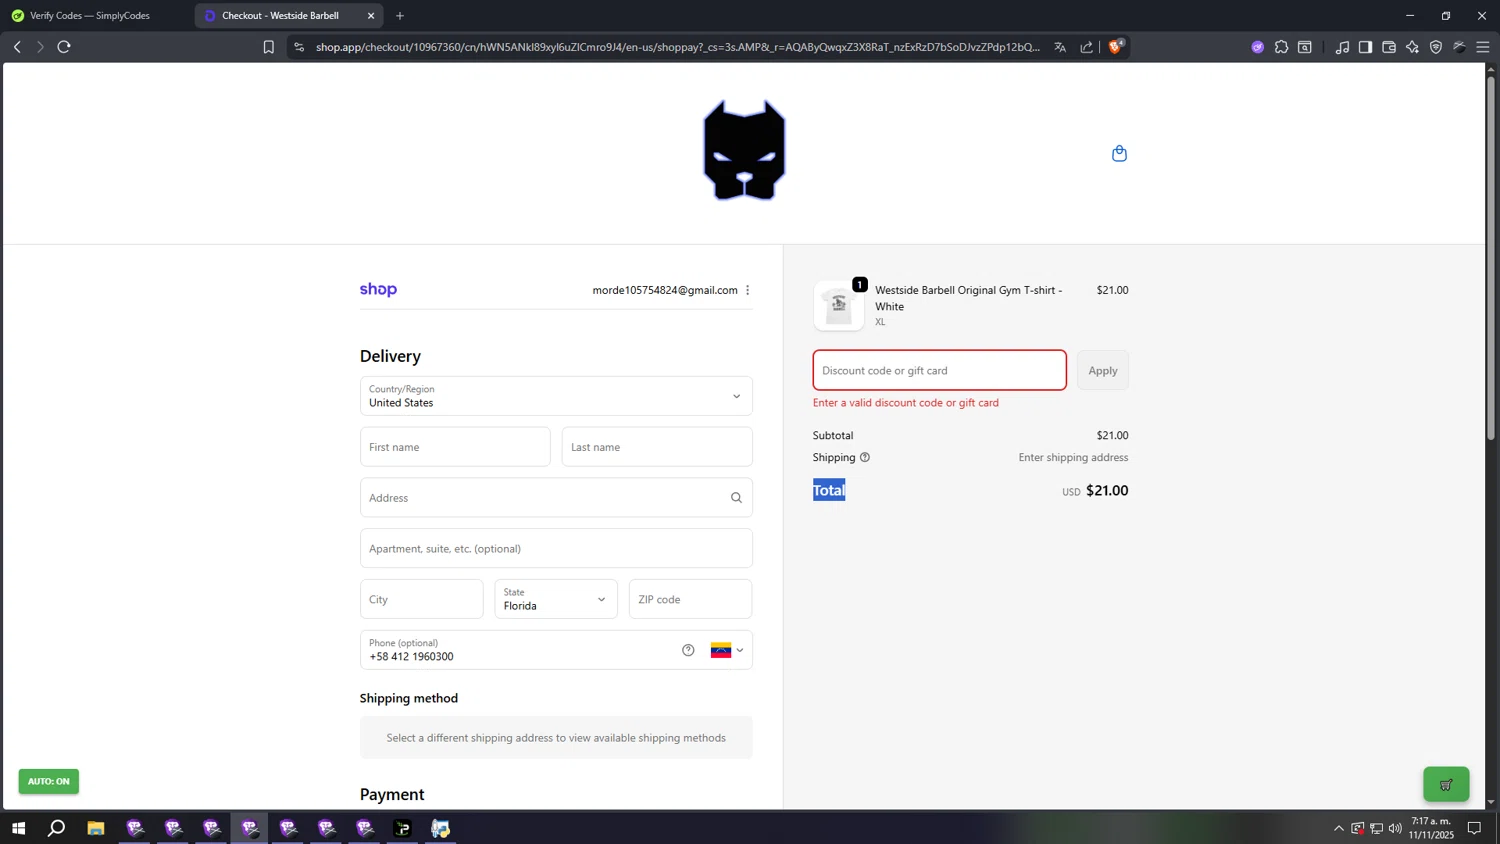Click the Apply discount button
Image resolution: width=1500 pixels, height=844 pixels.
pyautogui.click(x=1103, y=370)
